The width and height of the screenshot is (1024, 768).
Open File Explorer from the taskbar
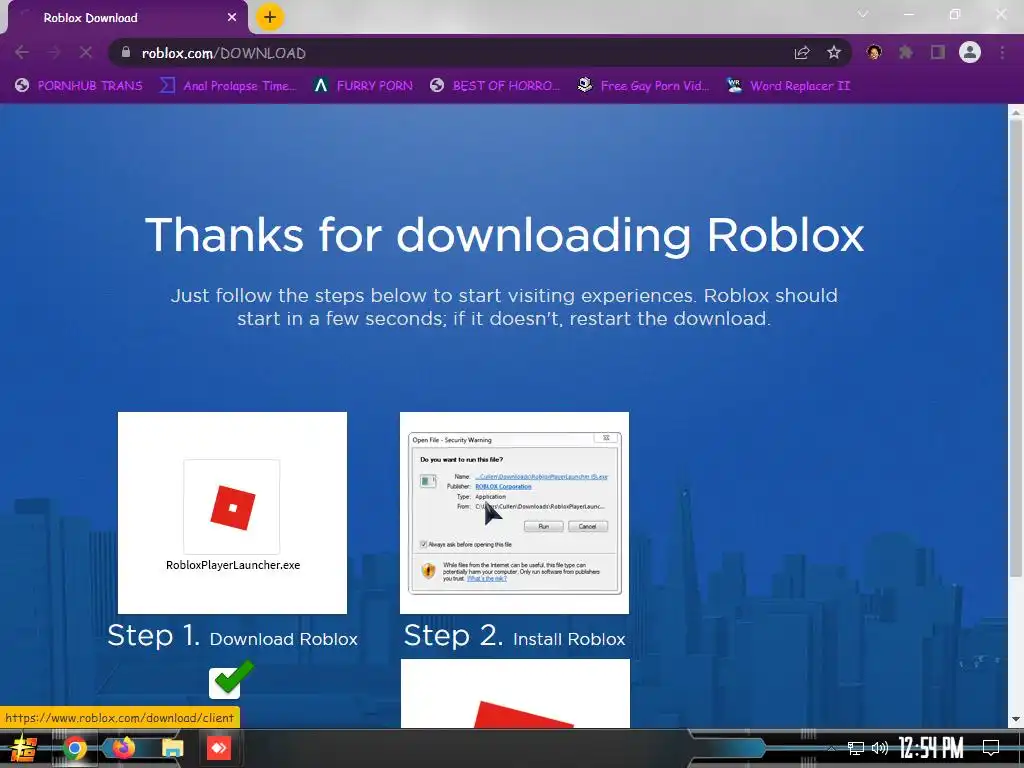pos(172,748)
